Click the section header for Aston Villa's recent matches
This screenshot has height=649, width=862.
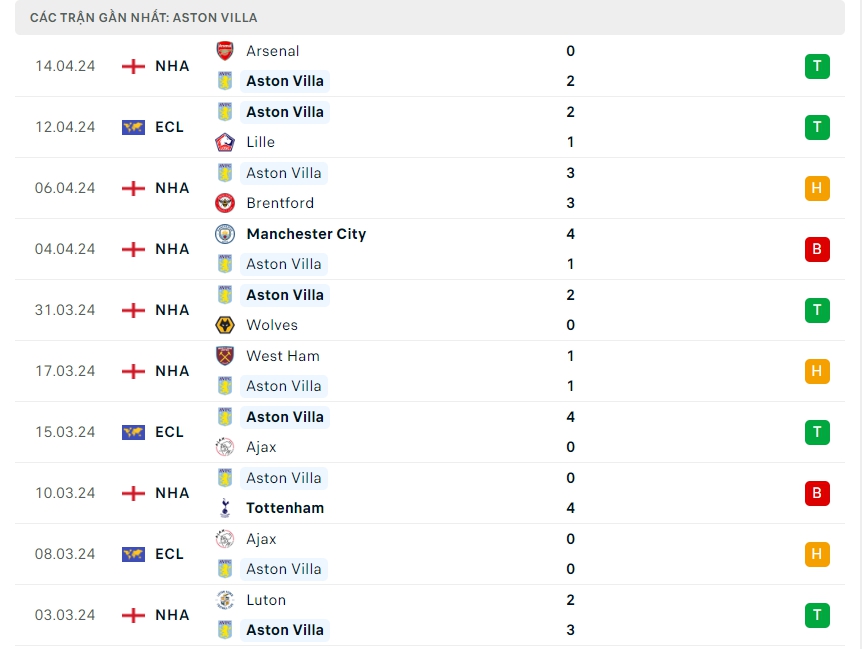pyautogui.click(x=144, y=18)
